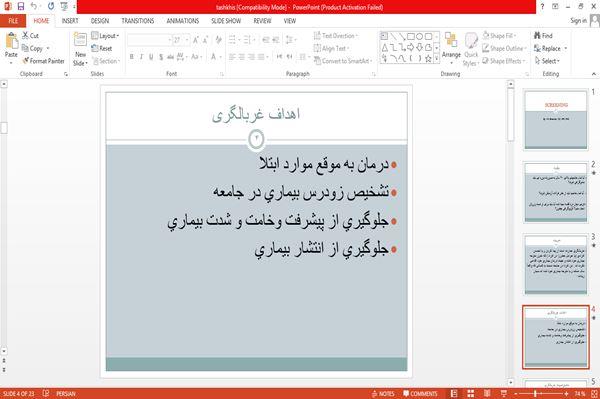
Task: Toggle justify text alignment
Action: pyautogui.click(x=261, y=57)
